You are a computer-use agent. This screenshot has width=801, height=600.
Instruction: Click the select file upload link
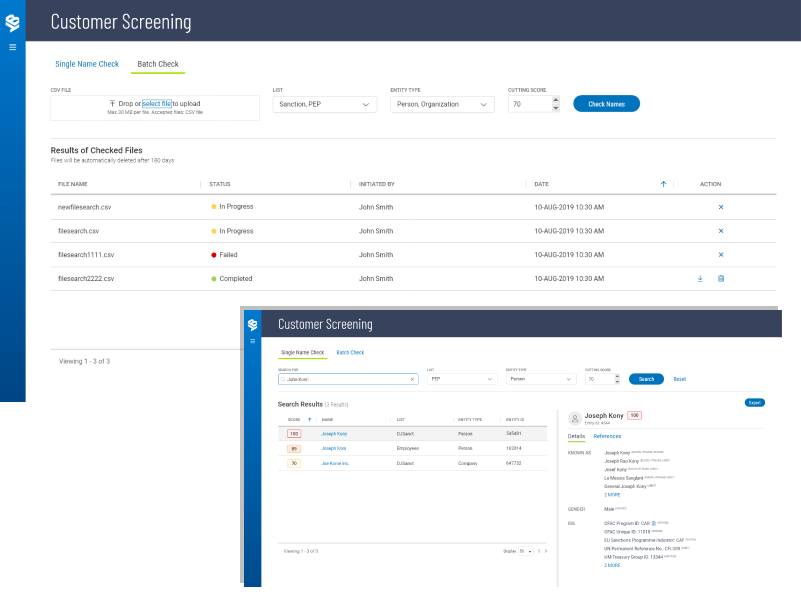[x=156, y=104]
